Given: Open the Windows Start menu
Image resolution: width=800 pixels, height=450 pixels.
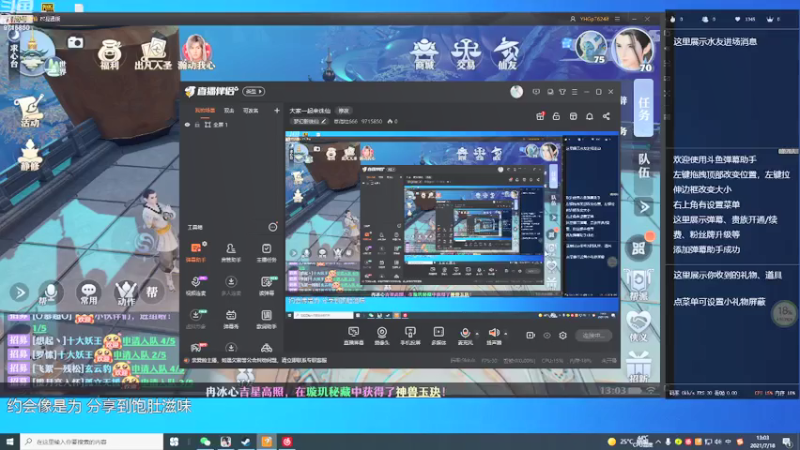Looking at the screenshot, I should point(10,441).
